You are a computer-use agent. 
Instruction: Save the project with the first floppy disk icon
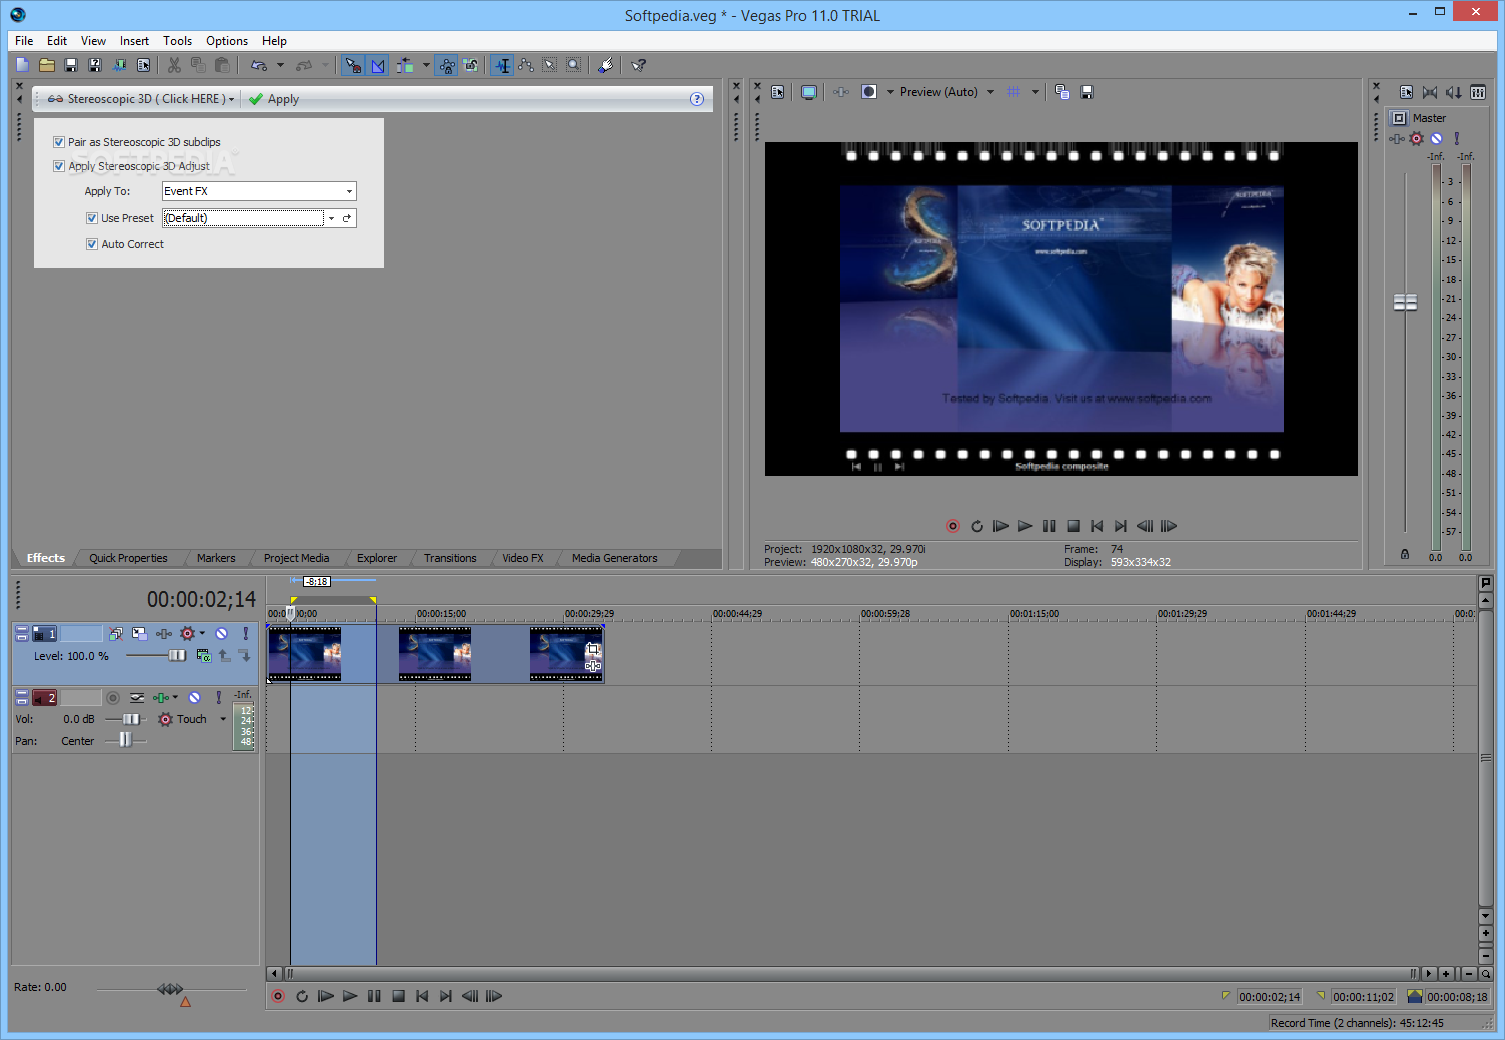(x=71, y=65)
